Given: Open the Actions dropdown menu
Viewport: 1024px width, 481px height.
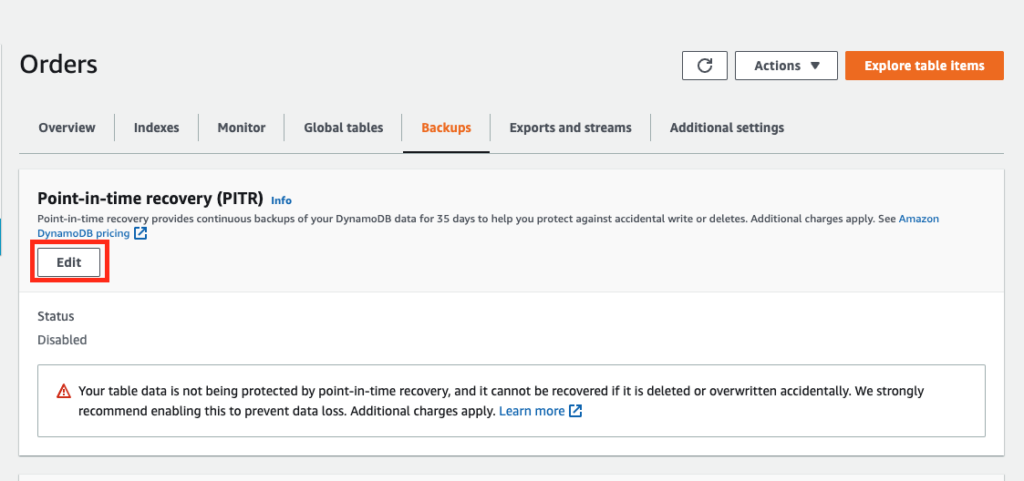Looking at the screenshot, I should (786, 66).
